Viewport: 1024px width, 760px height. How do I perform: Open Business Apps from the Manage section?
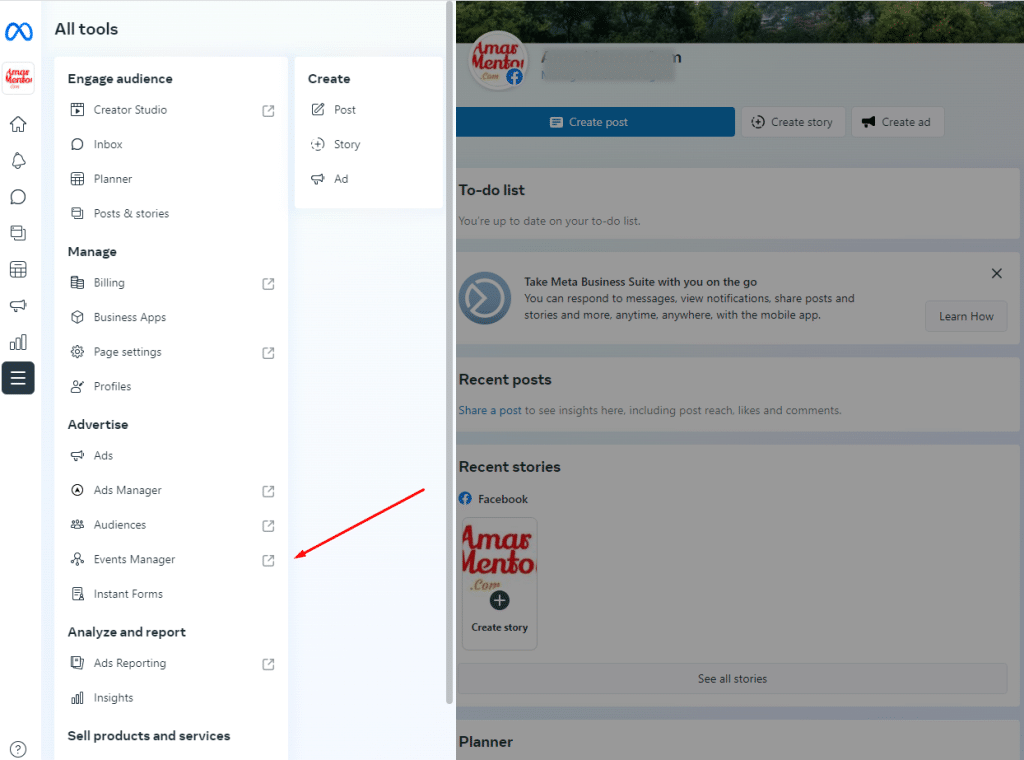pyautogui.click(x=130, y=317)
